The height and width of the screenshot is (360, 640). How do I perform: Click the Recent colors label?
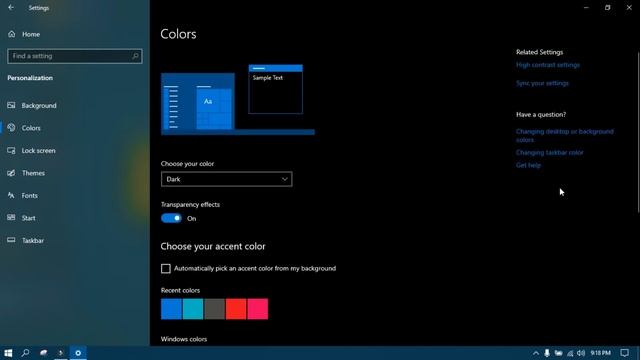click(180, 290)
